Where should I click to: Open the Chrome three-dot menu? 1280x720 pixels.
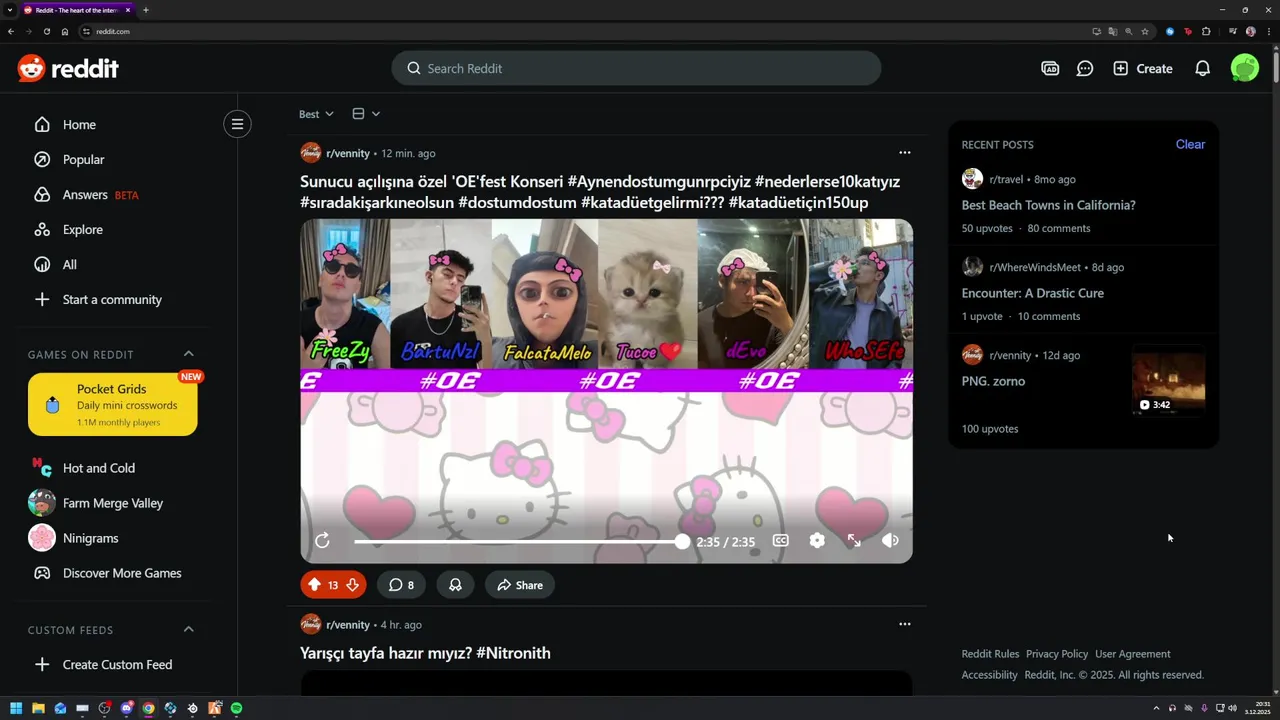pos(1269,32)
